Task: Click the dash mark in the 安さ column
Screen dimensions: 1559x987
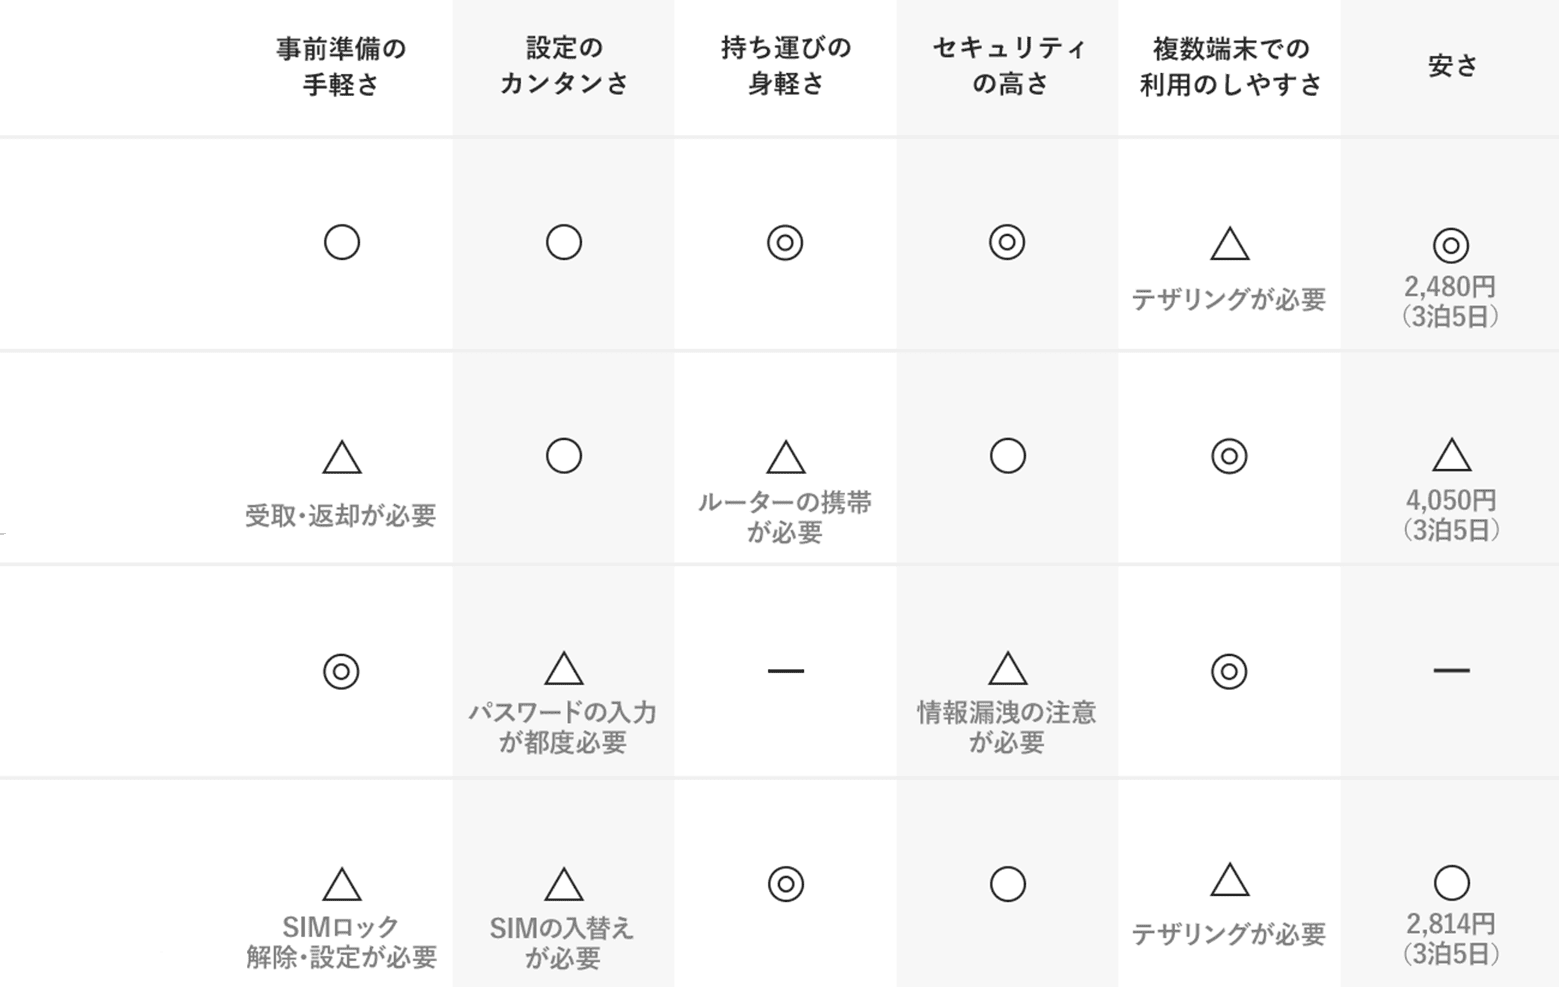Action: [x=1451, y=670]
